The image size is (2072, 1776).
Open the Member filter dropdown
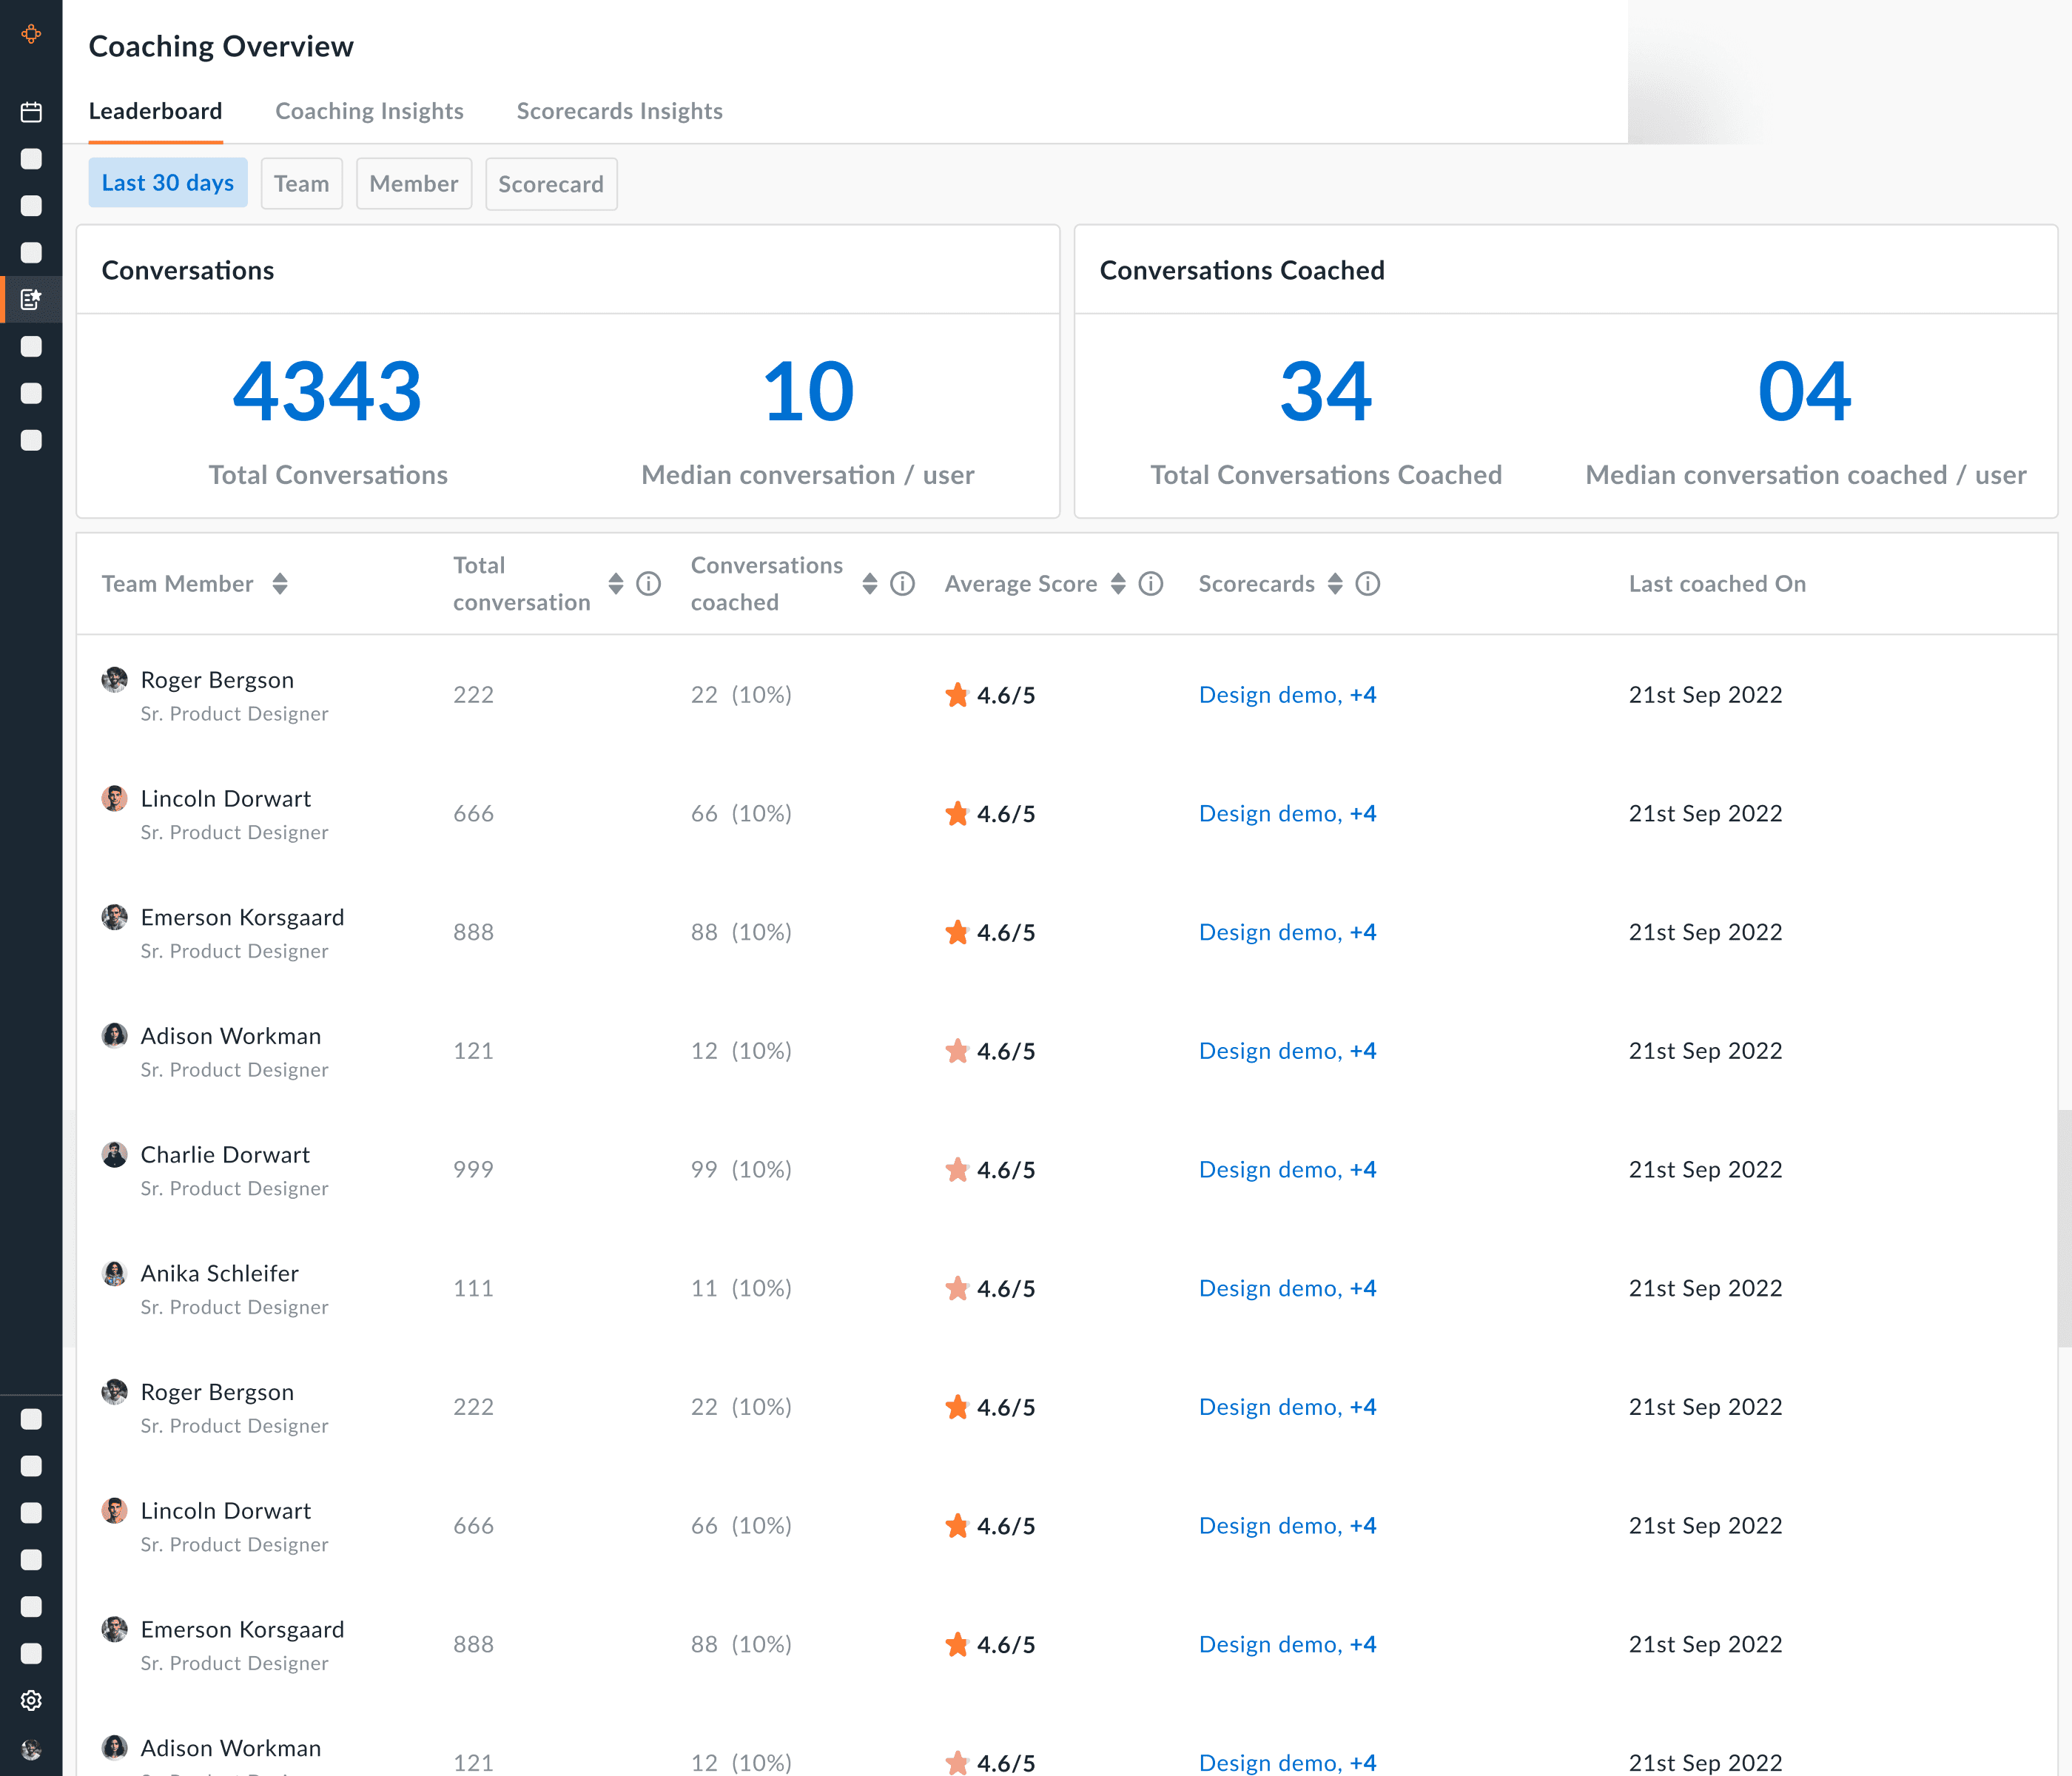pyautogui.click(x=413, y=184)
